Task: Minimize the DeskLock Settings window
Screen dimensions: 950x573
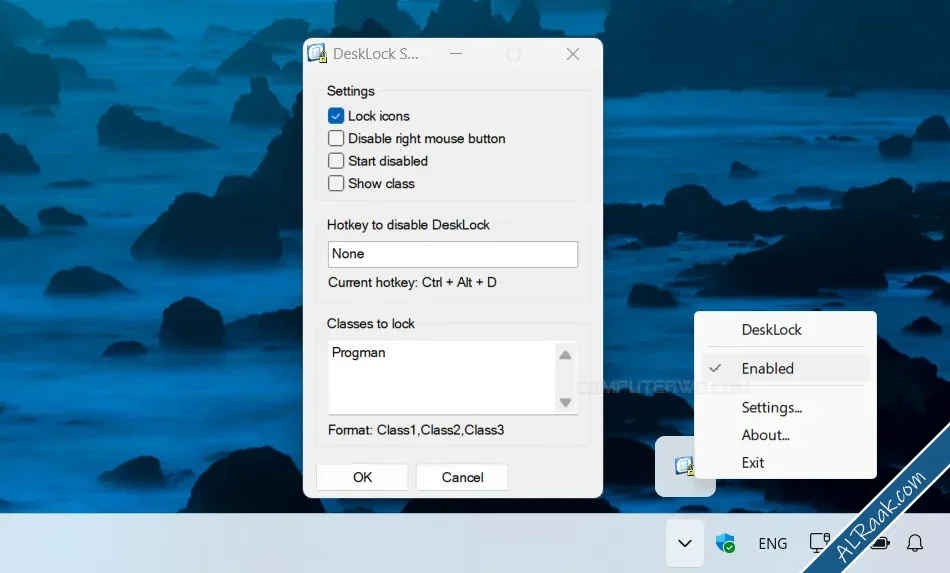Action: [456, 54]
